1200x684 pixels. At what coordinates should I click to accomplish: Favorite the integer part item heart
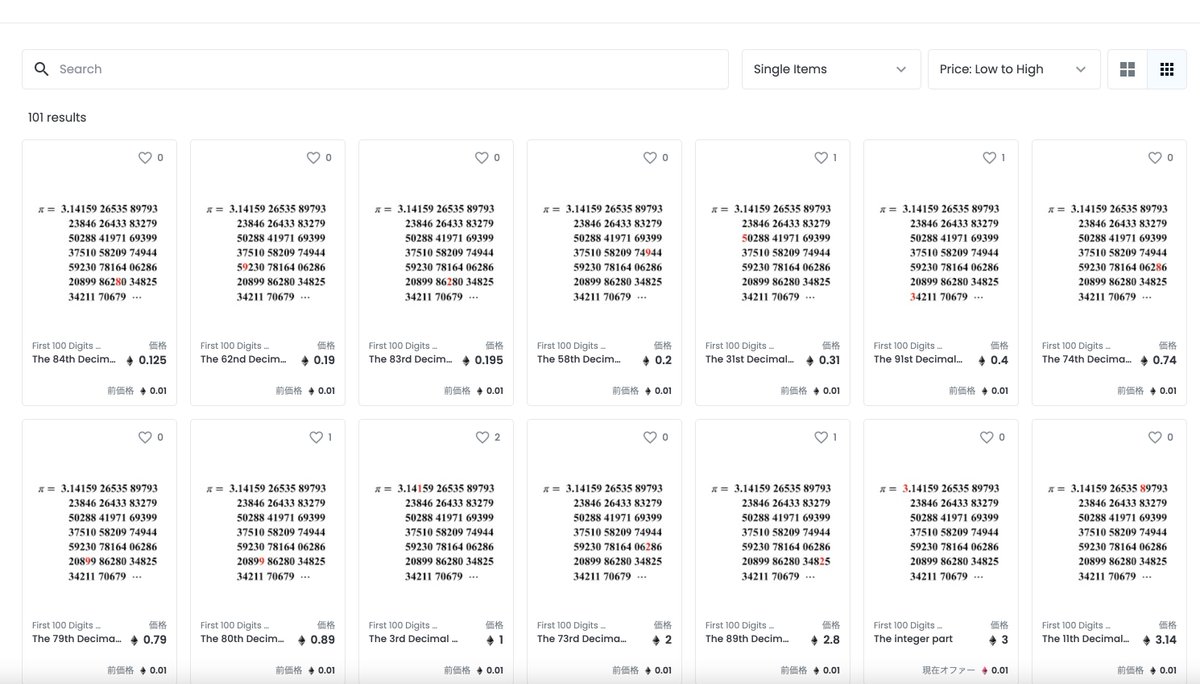pos(987,437)
